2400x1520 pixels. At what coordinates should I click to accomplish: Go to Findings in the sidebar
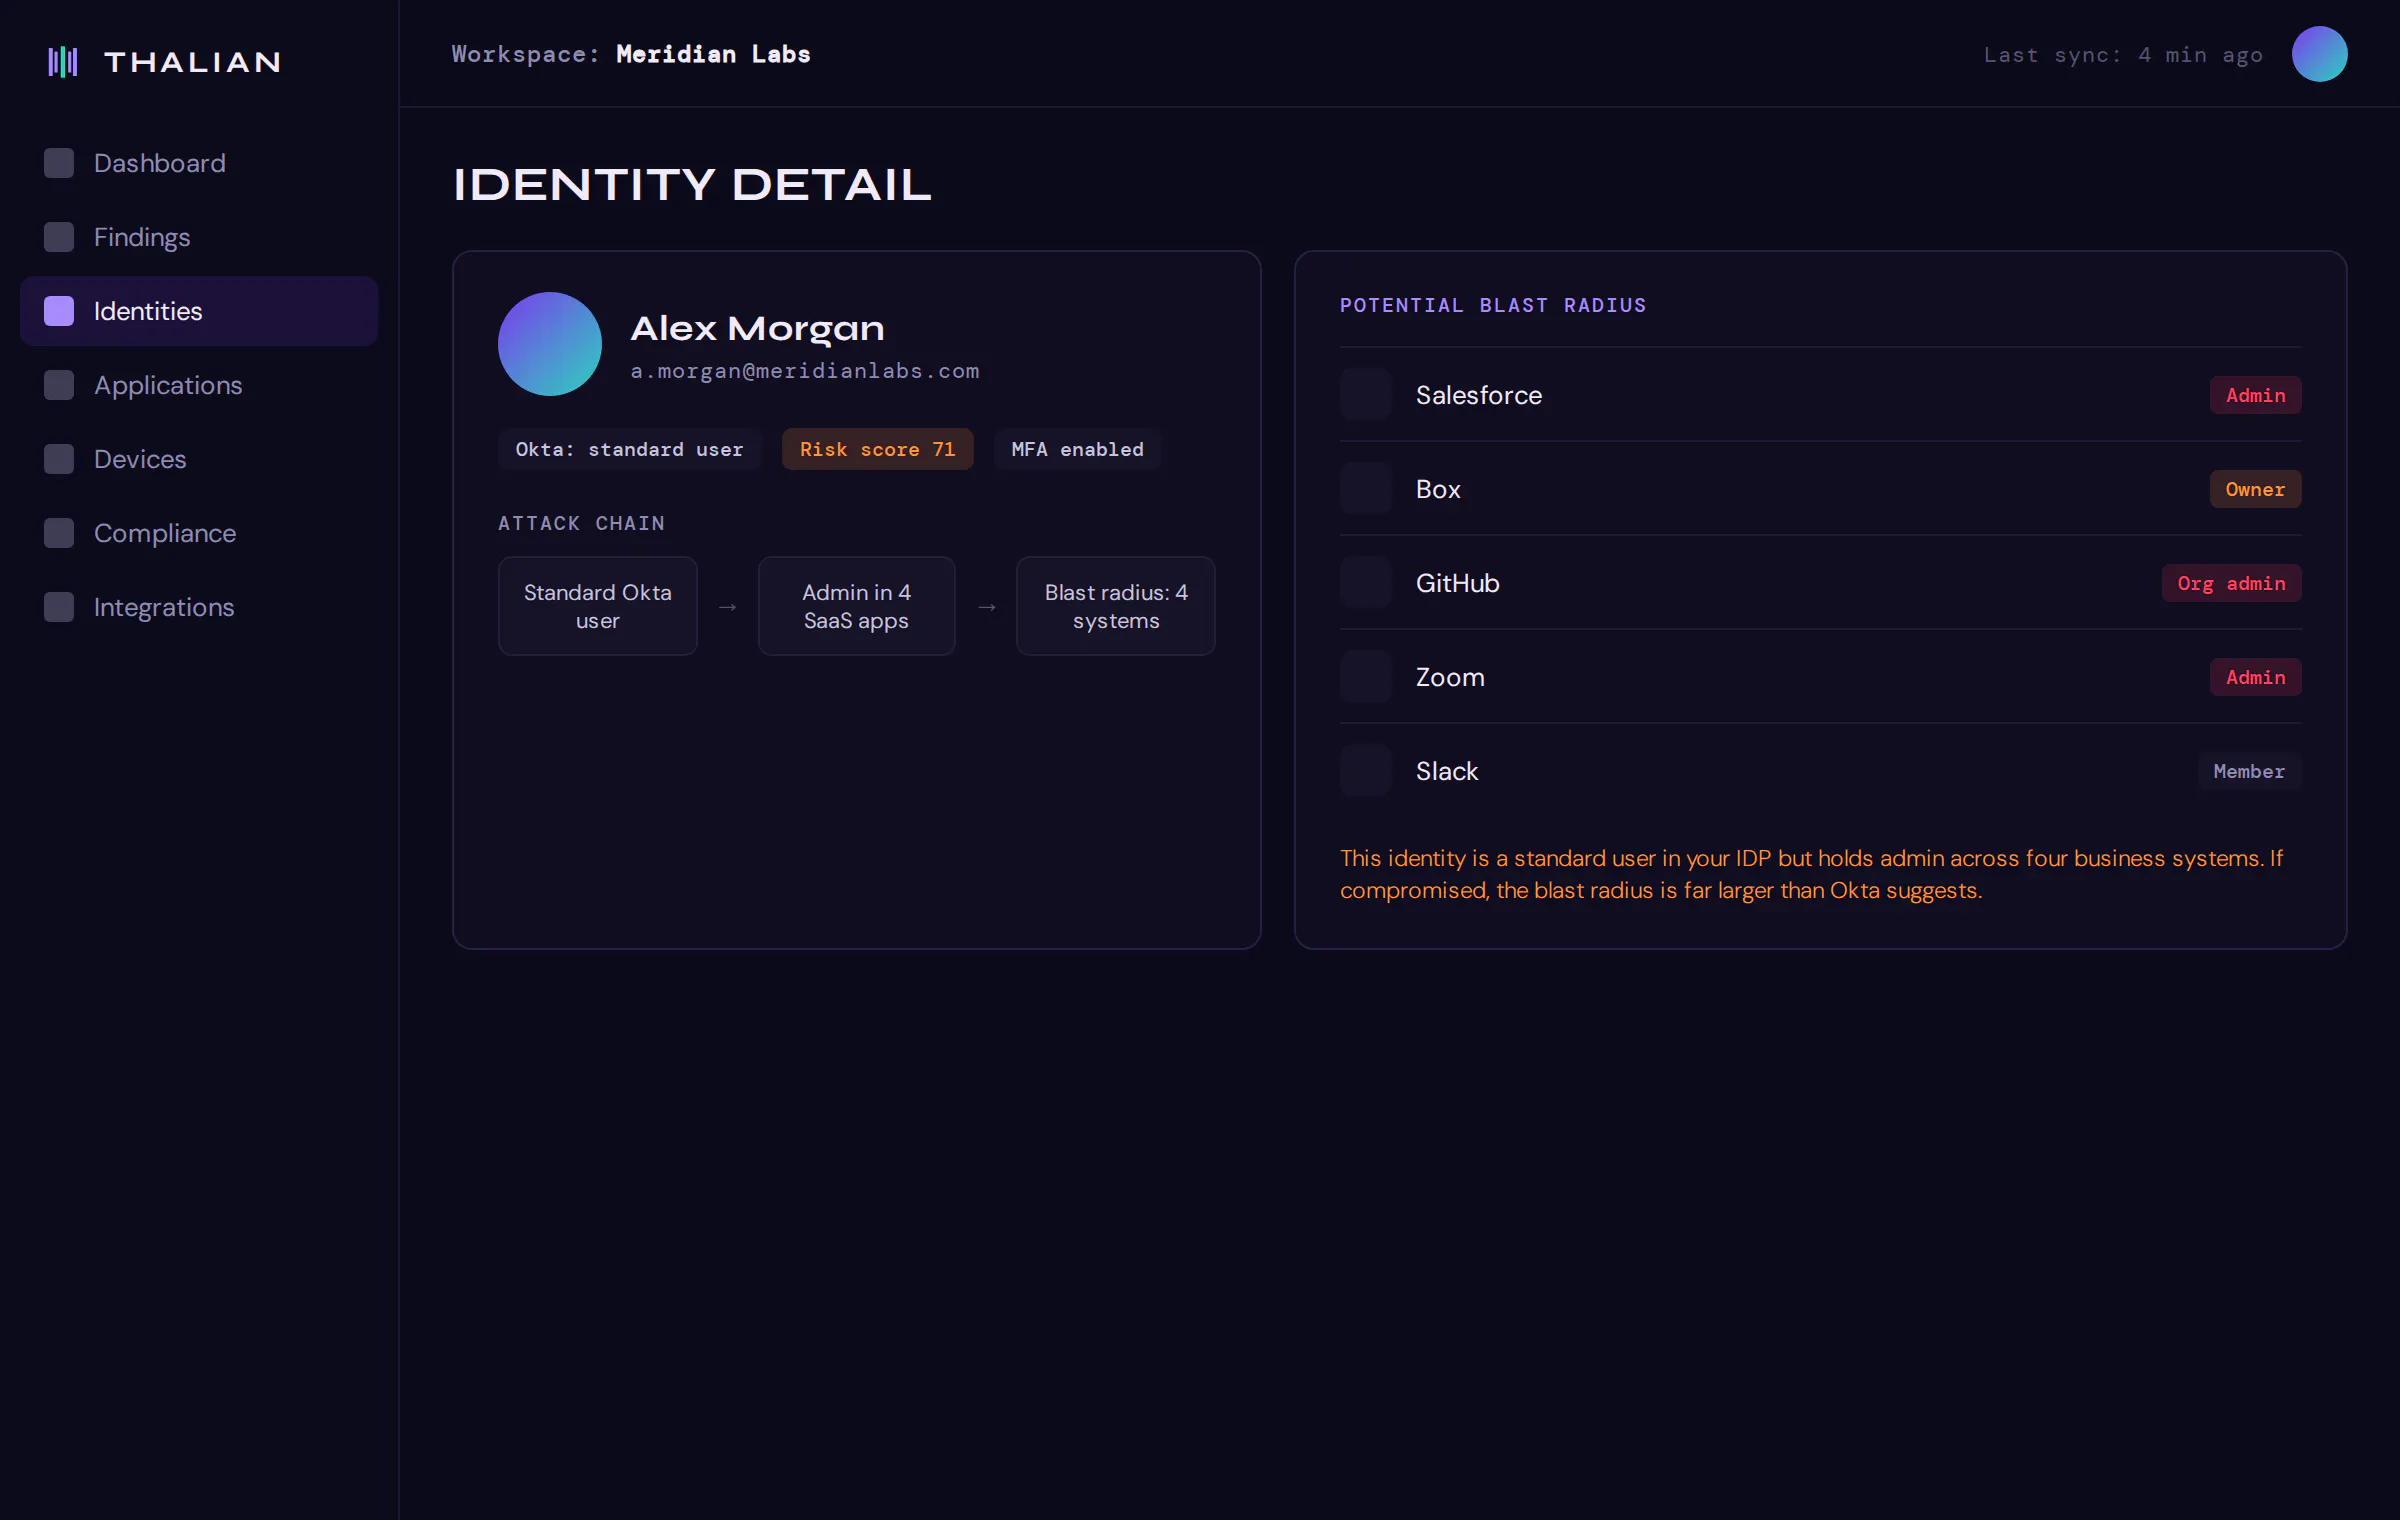click(199, 237)
